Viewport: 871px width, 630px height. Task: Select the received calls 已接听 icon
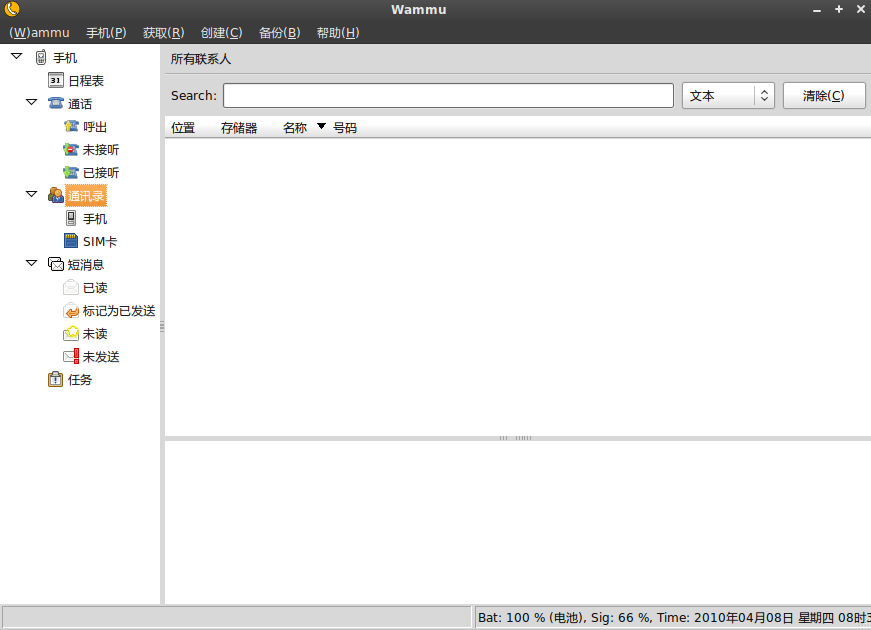pyautogui.click(x=71, y=173)
